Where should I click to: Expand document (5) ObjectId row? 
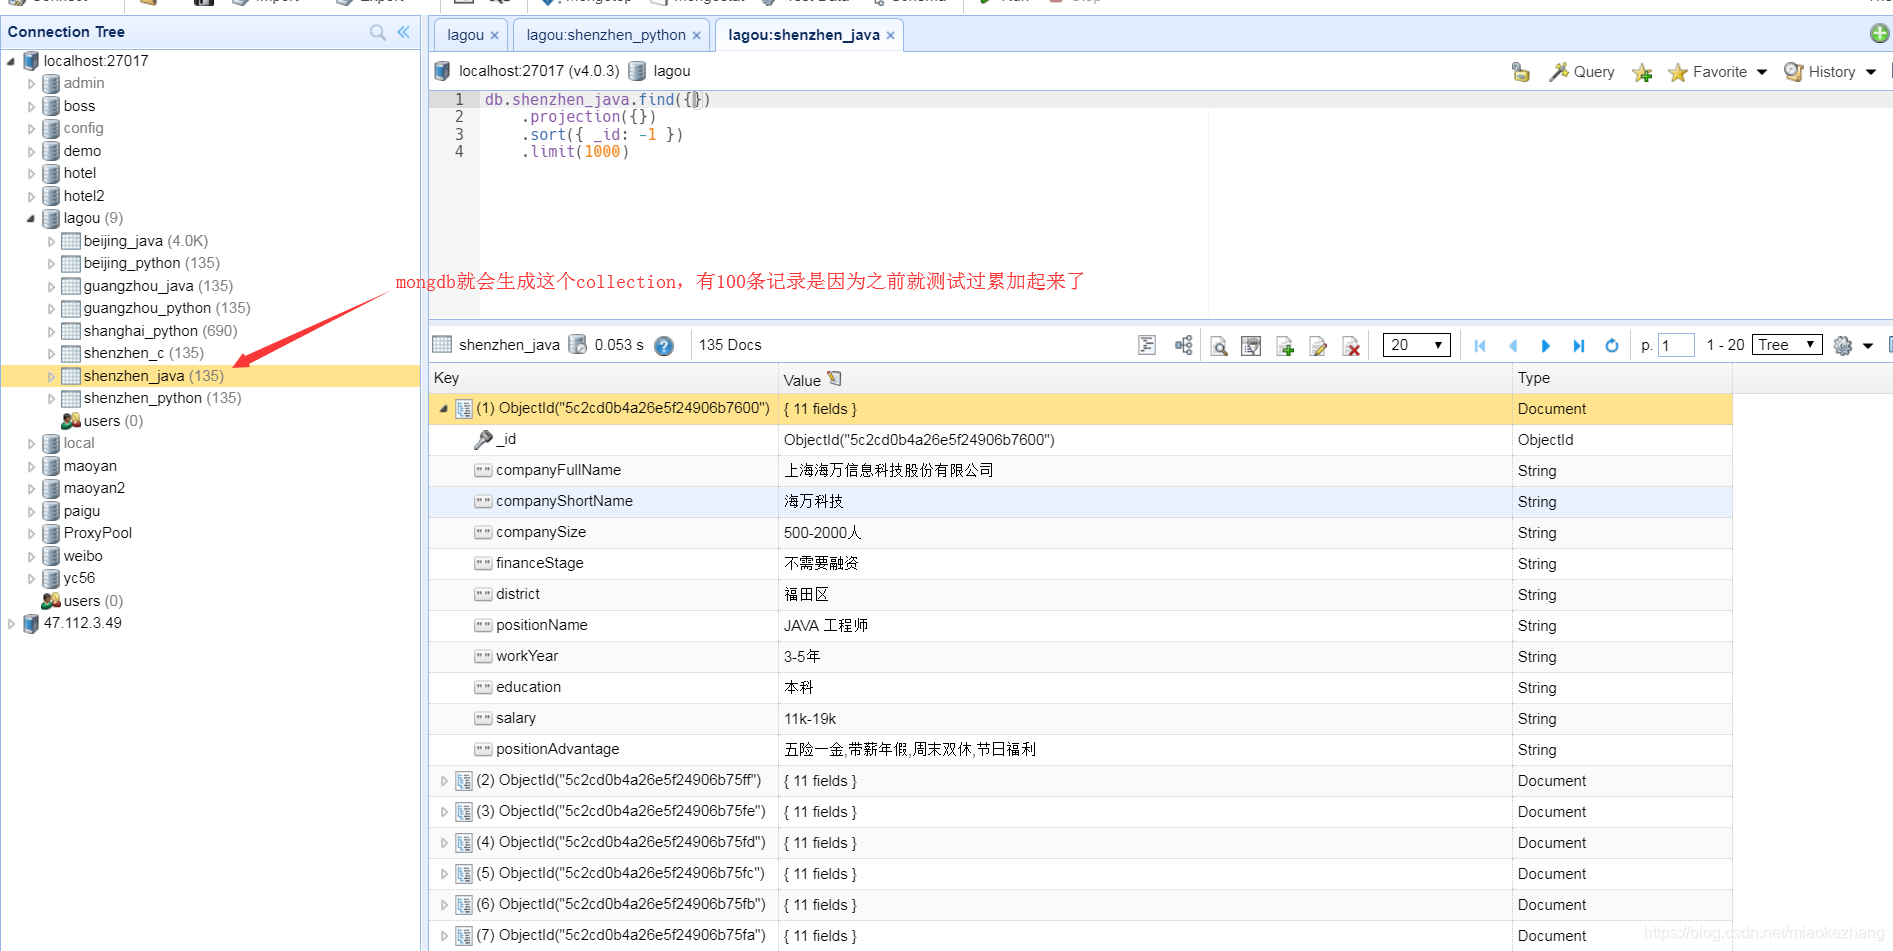pos(444,873)
